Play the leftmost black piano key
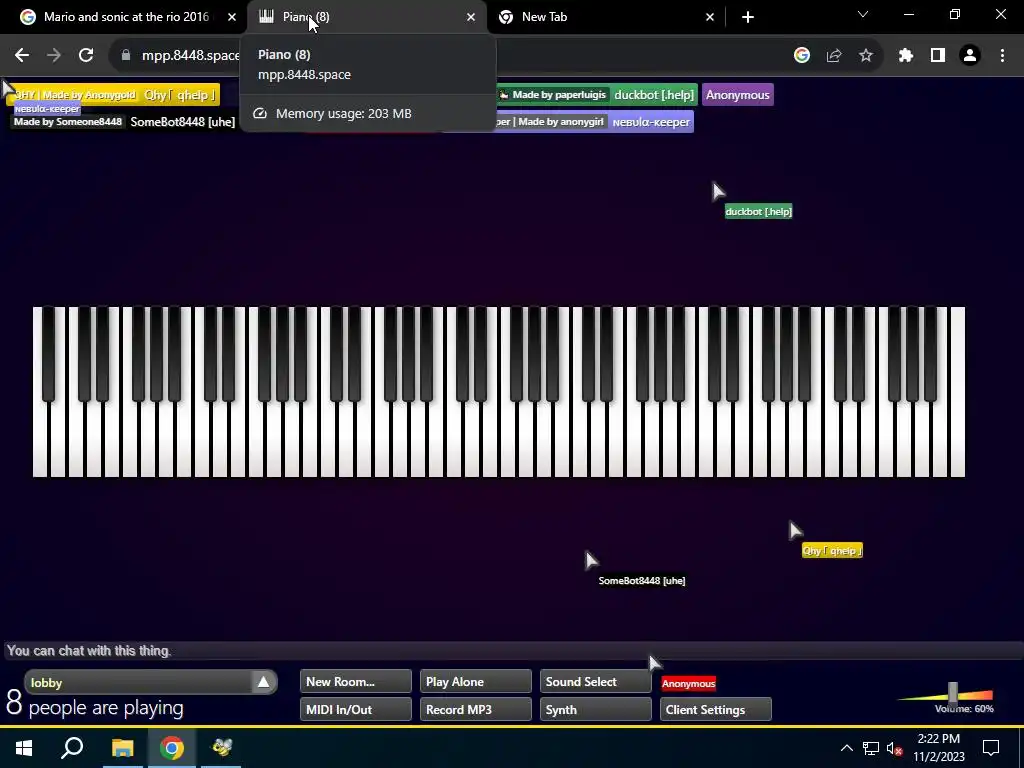The image size is (1024, 768). point(48,353)
